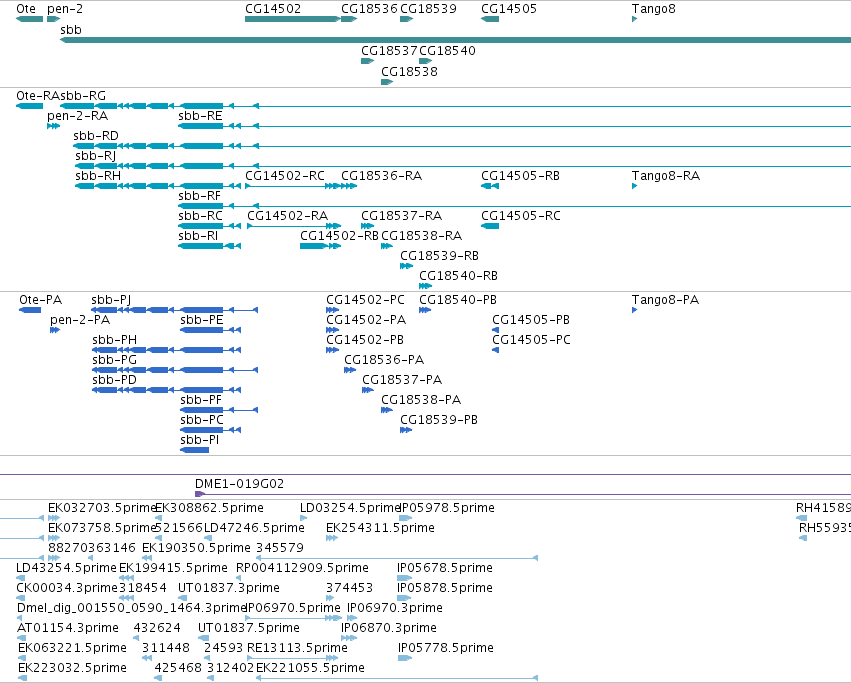Click the CG14502-RC transcript label
Image resolution: width=851 pixels, height=683 pixels.
pyautogui.click(x=285, y=176)
